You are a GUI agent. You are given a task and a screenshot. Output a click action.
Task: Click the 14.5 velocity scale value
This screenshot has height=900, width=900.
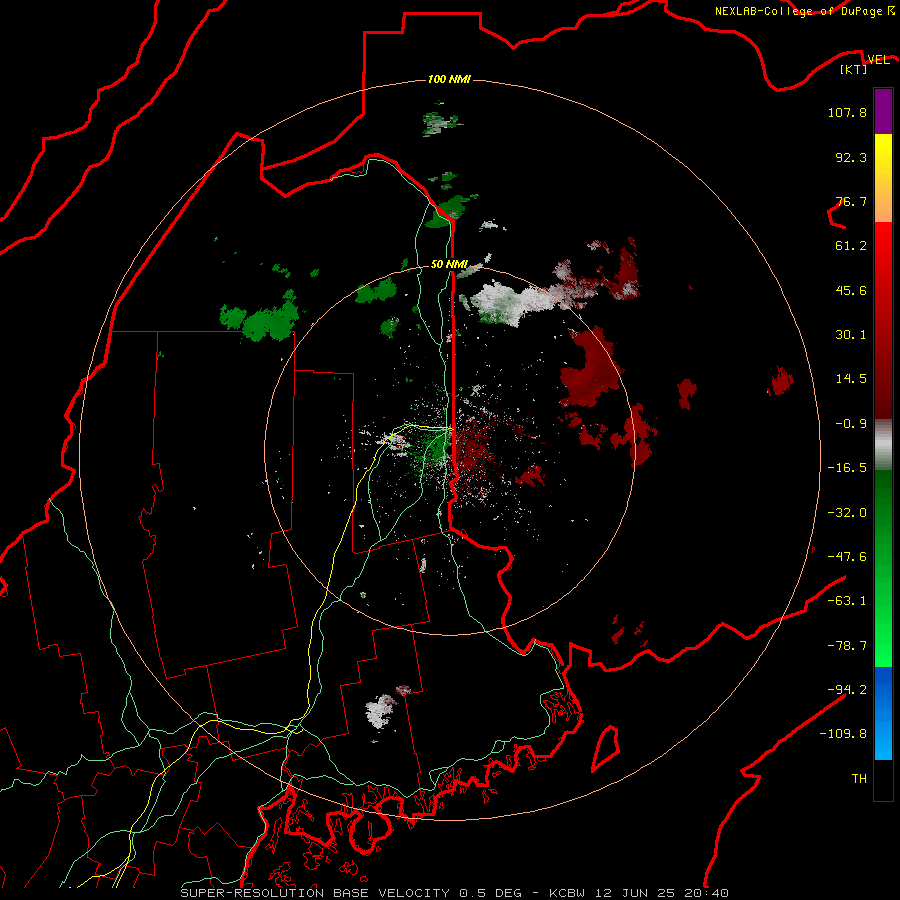click(x=851, y=379)
